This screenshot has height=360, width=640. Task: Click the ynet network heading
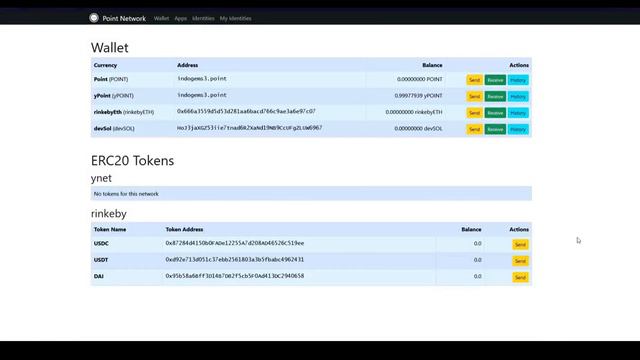pos(101,178)
